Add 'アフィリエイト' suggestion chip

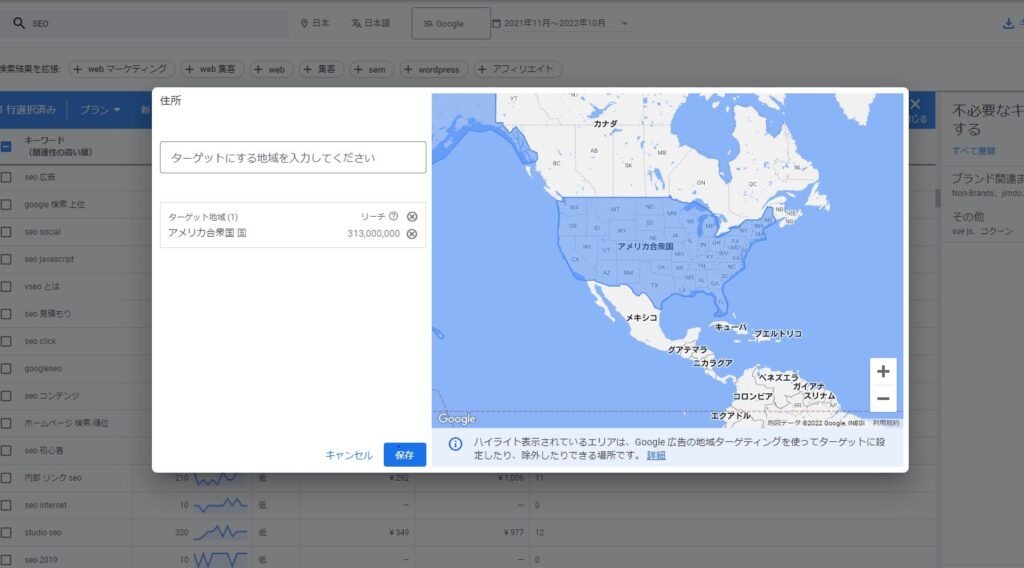pyautogui.click(x=517, y=69)
